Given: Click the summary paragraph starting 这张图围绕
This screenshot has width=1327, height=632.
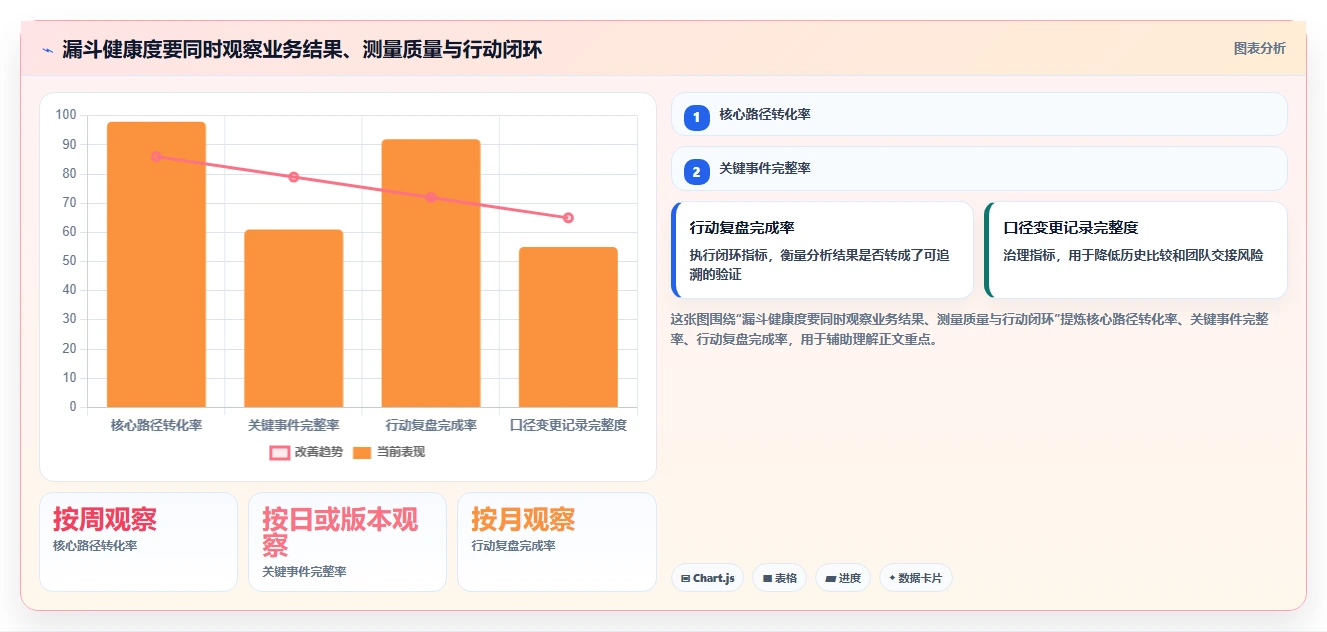Looking at the screenshot, I should click(969, 329).
